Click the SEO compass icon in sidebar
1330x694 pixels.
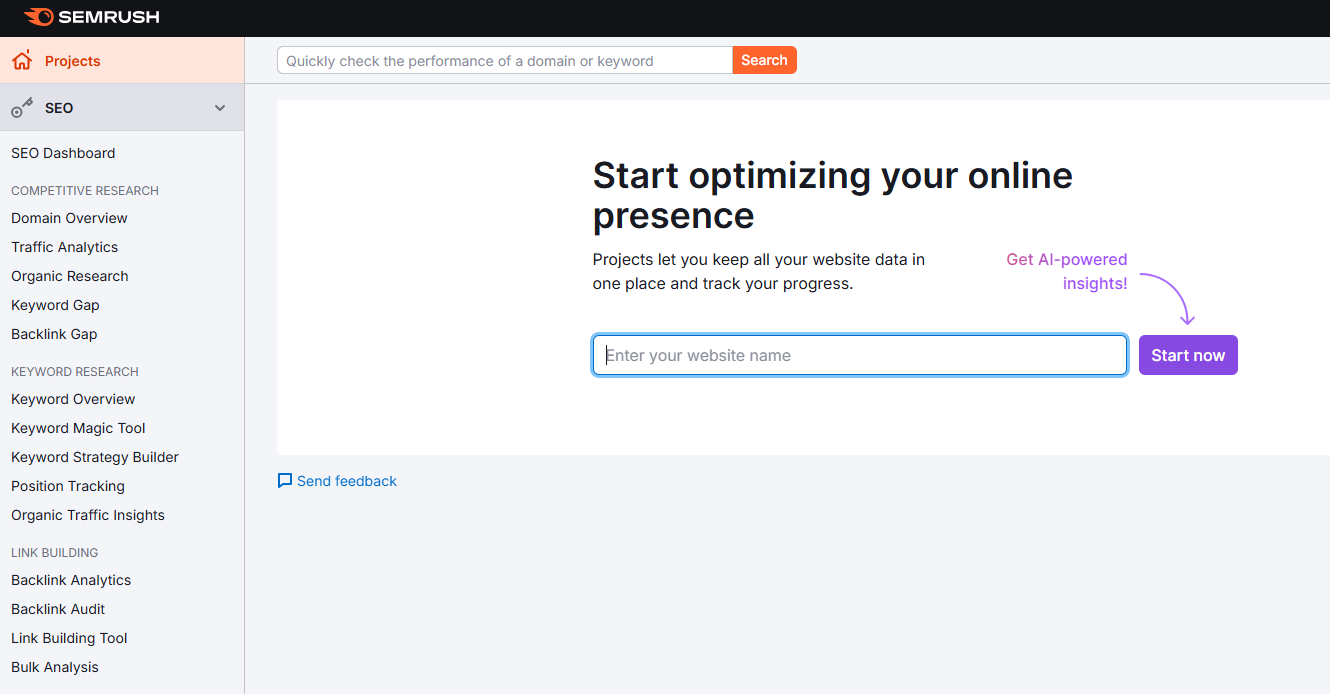point(21,107)
